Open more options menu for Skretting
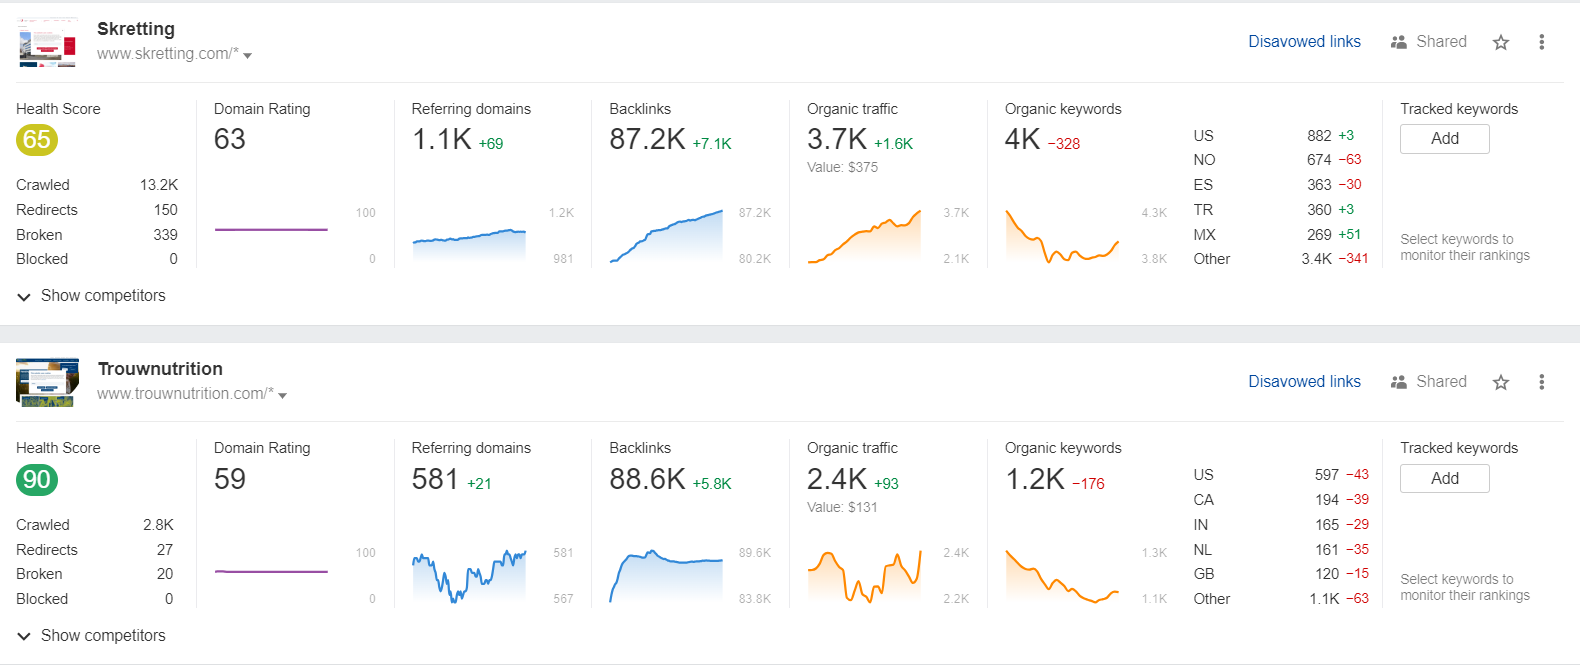This screenshot has width=1580, height=665. (x=1541, y=42)
